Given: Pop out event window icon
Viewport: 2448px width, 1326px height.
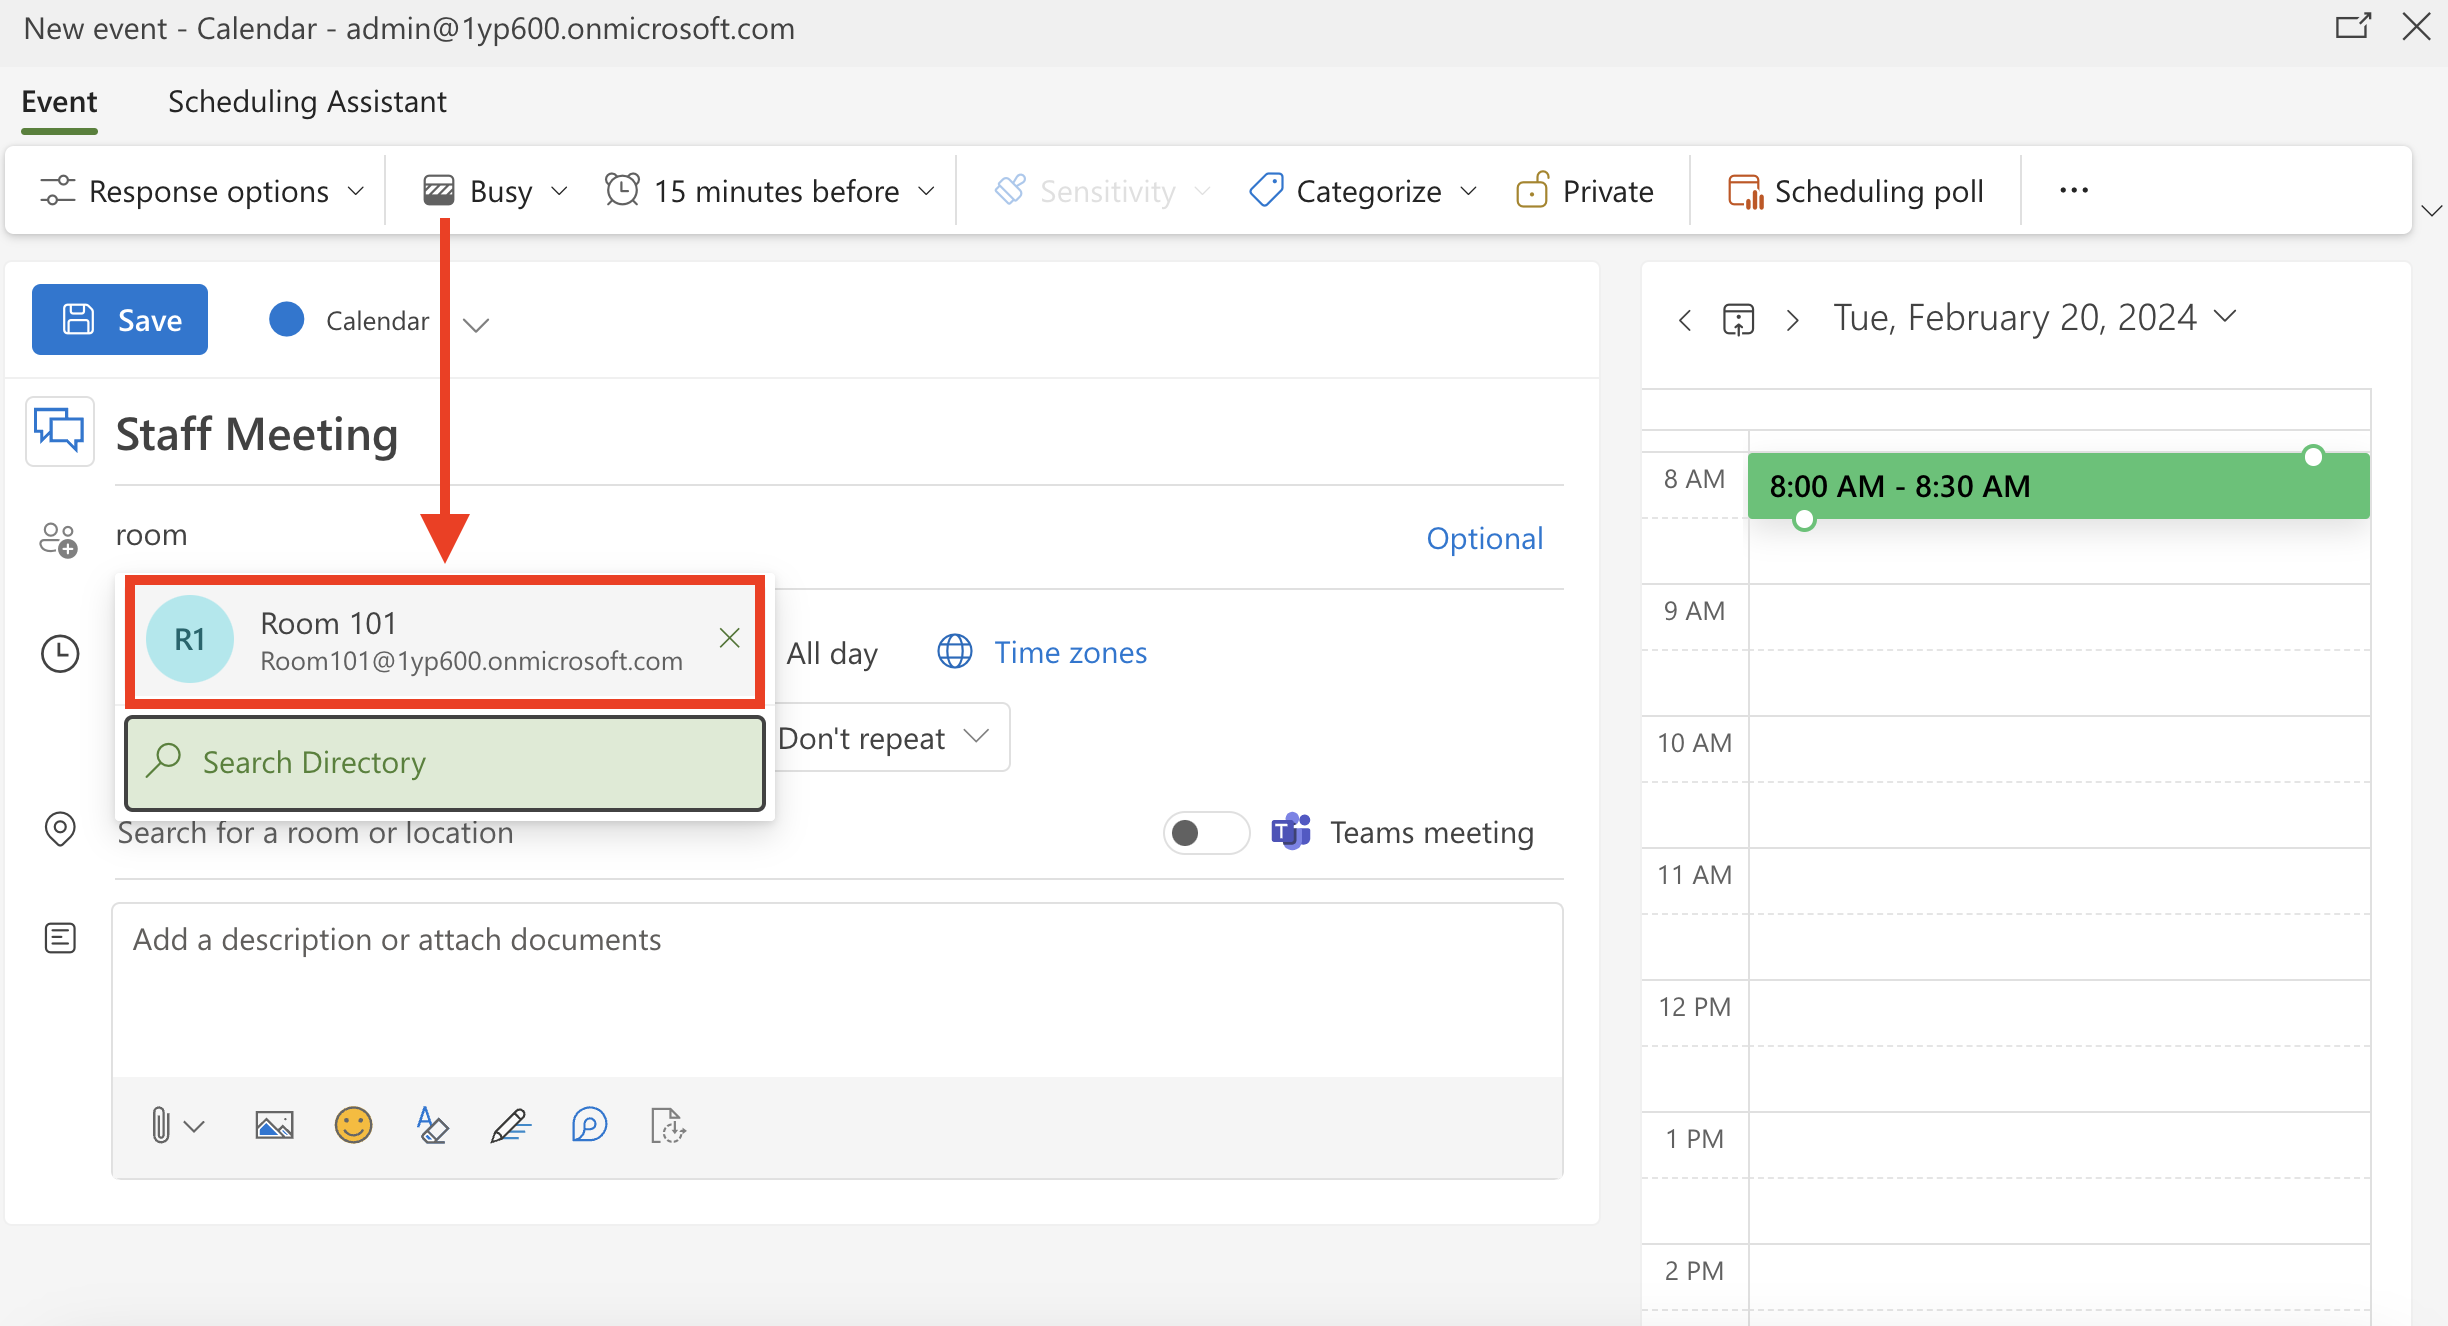Looking at the screenshot, I should pyautogui.click(x=2352, y=27).
